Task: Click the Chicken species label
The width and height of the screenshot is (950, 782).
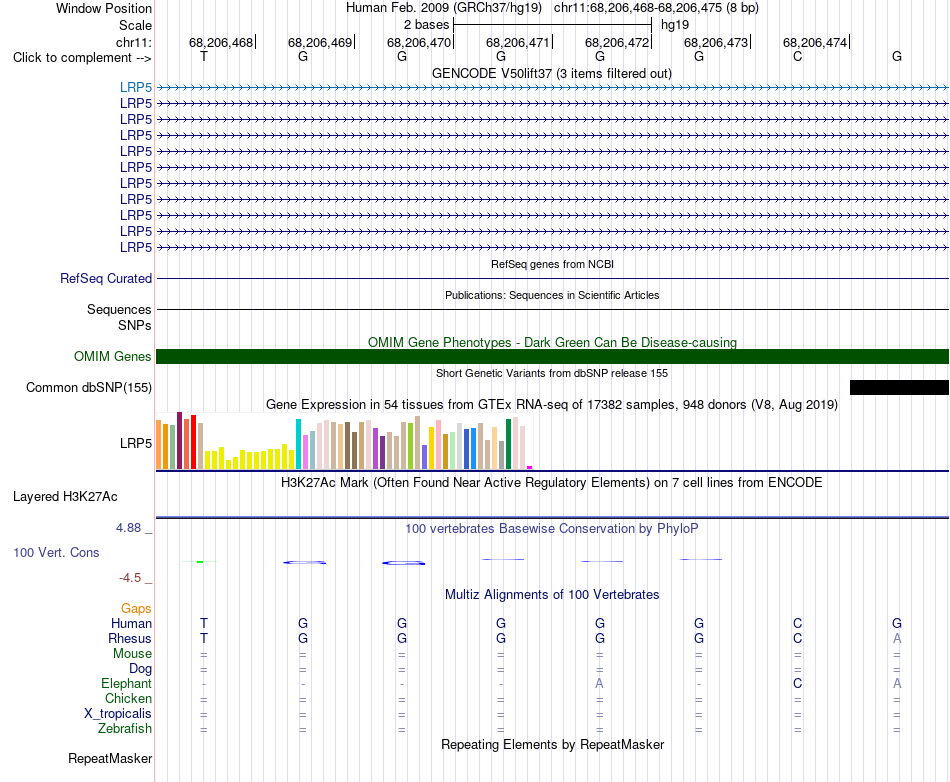Action: coord(128,698)
